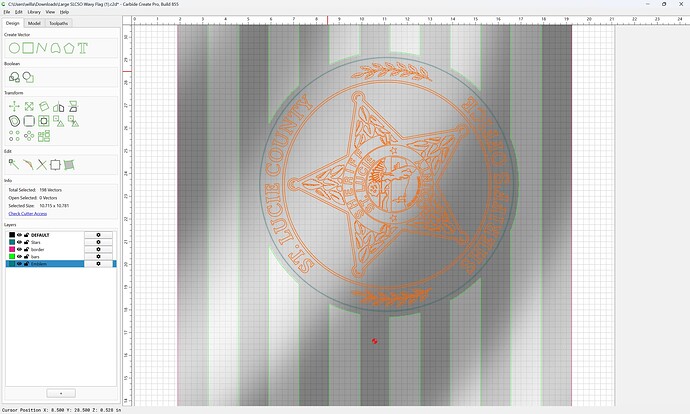Activate the Trim Vectors crossed-lines tool
Image resolution: width=690 pixels, height=414 pixels.
41,165
